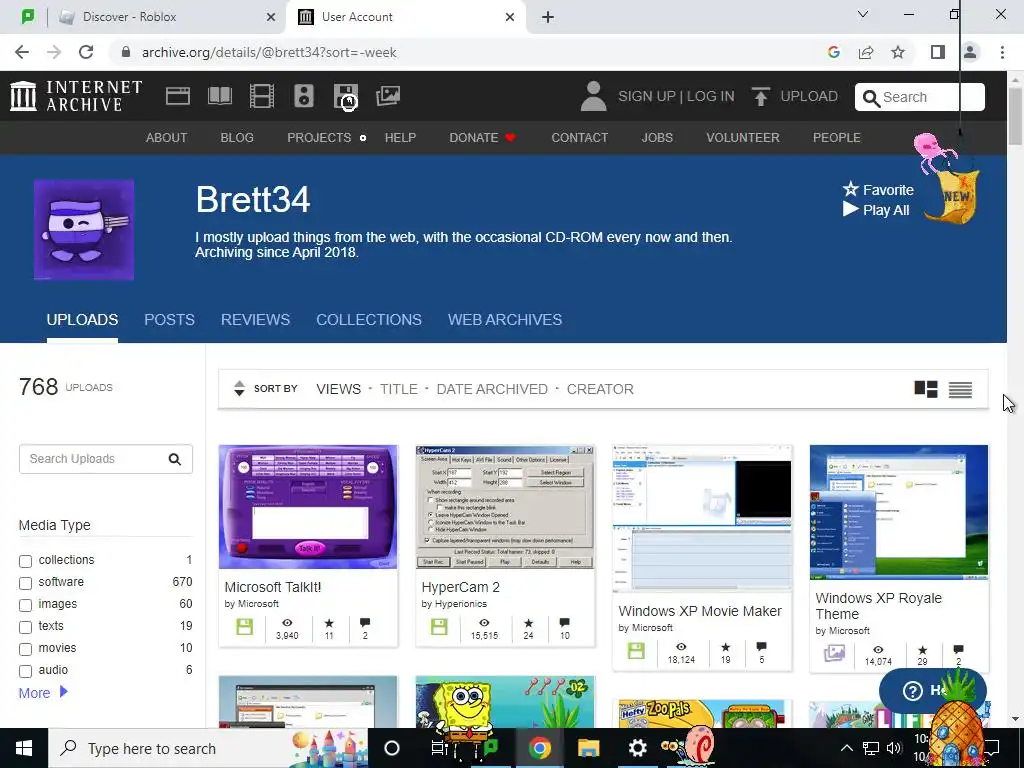Click the user avatar silhouette icon
1024x768 pixels.
point(594,96)
